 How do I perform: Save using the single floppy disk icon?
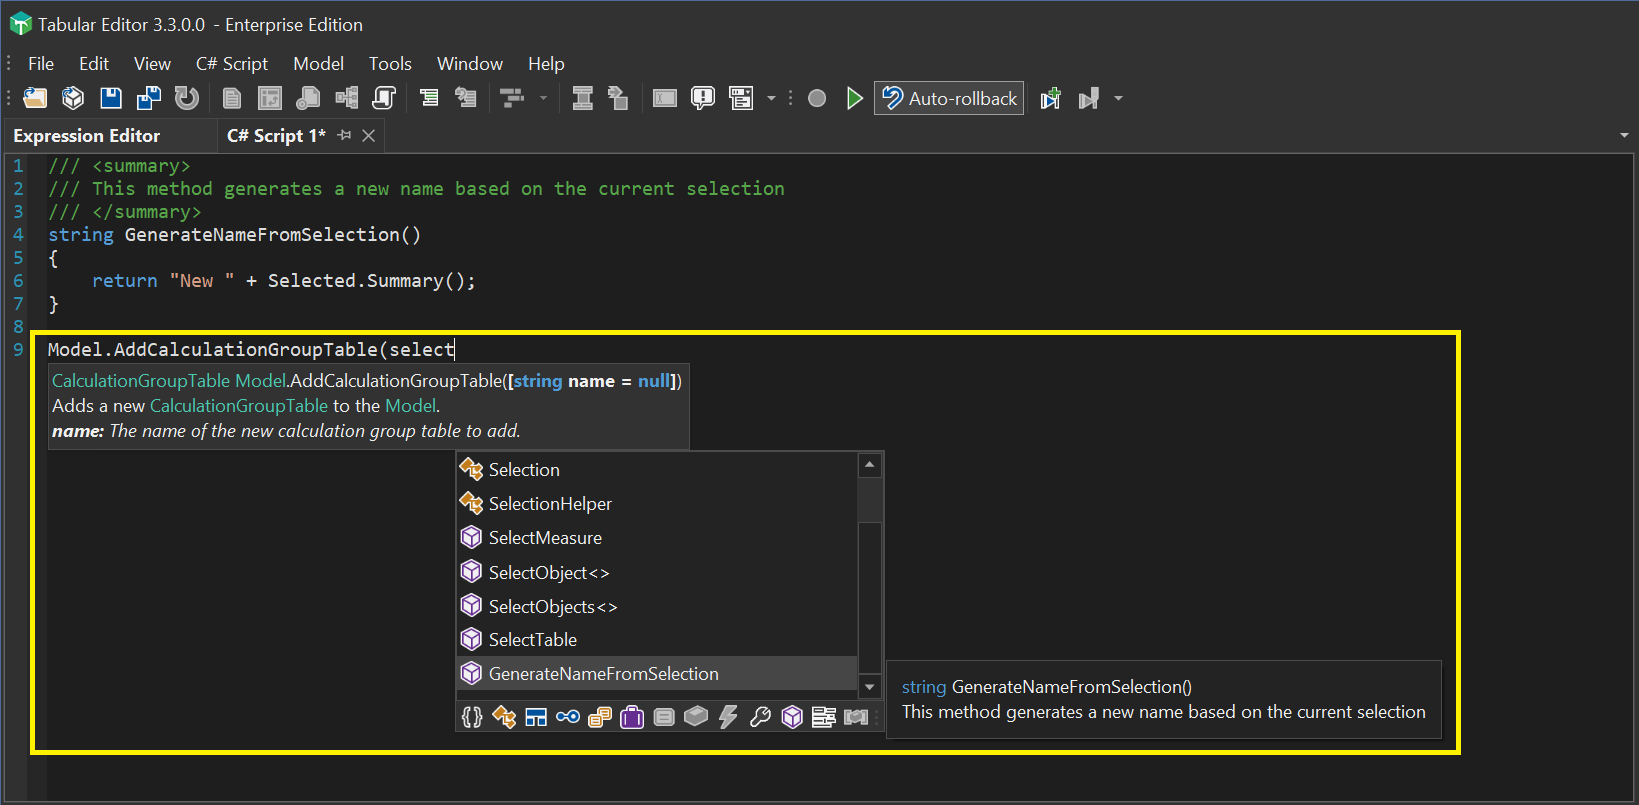[111, 98]
